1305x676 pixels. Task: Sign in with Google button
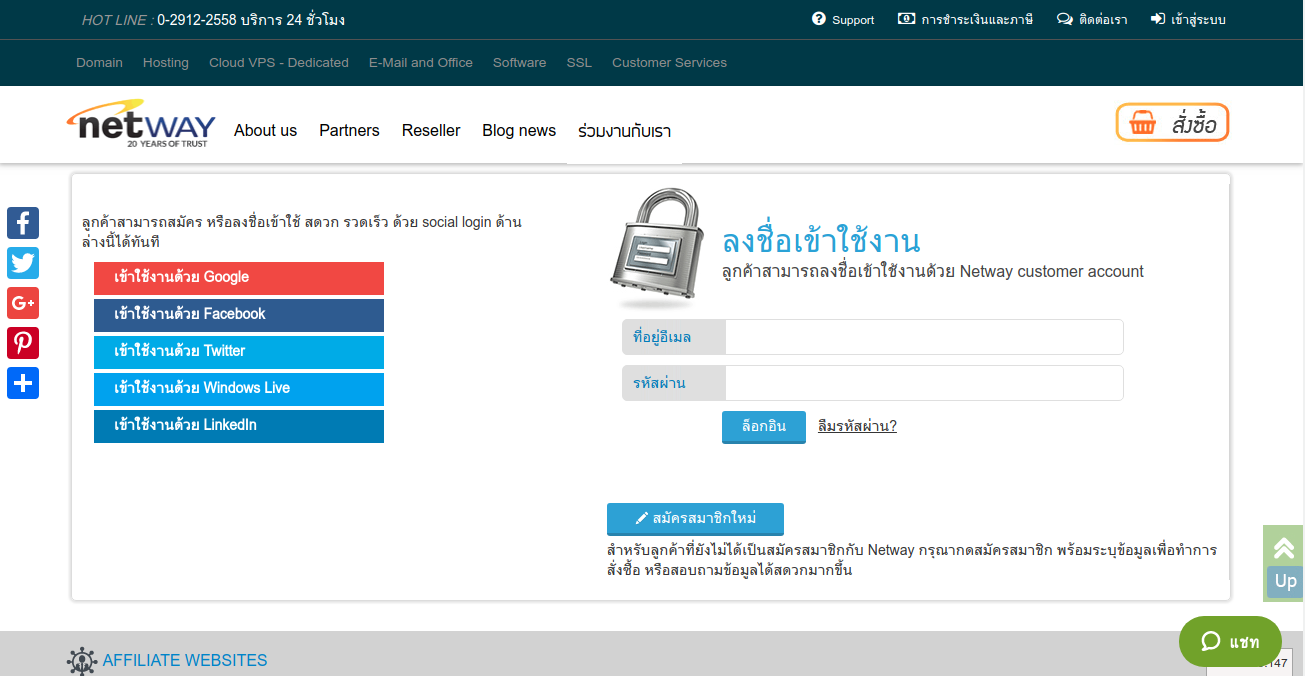pyautogui.click(x=239, y=278)
